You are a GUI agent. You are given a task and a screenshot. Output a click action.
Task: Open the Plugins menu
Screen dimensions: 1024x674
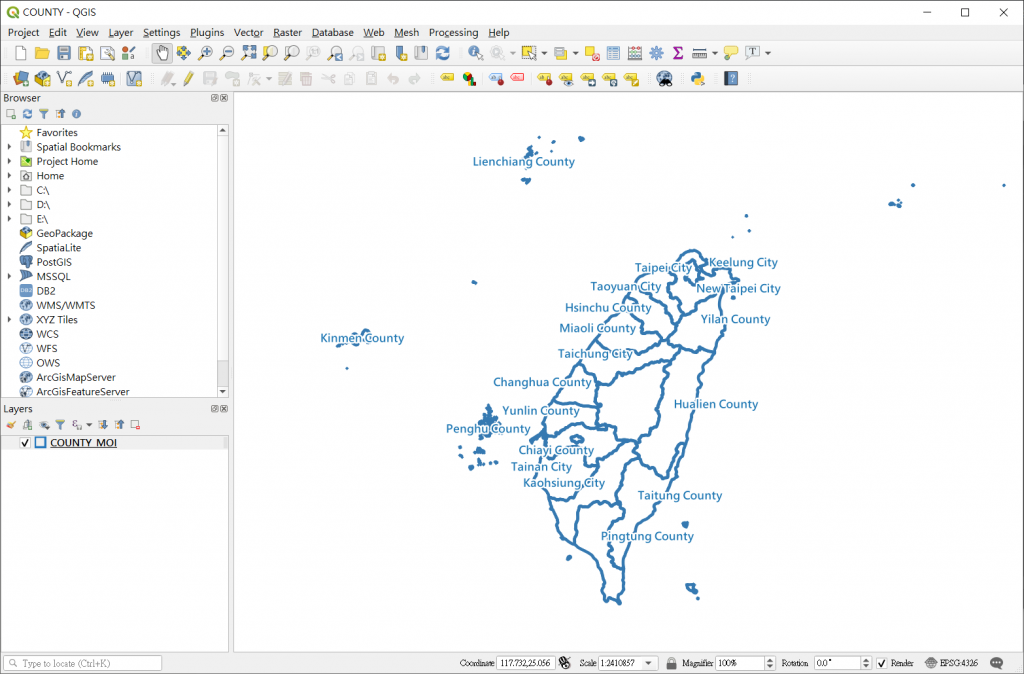[207, 32]
